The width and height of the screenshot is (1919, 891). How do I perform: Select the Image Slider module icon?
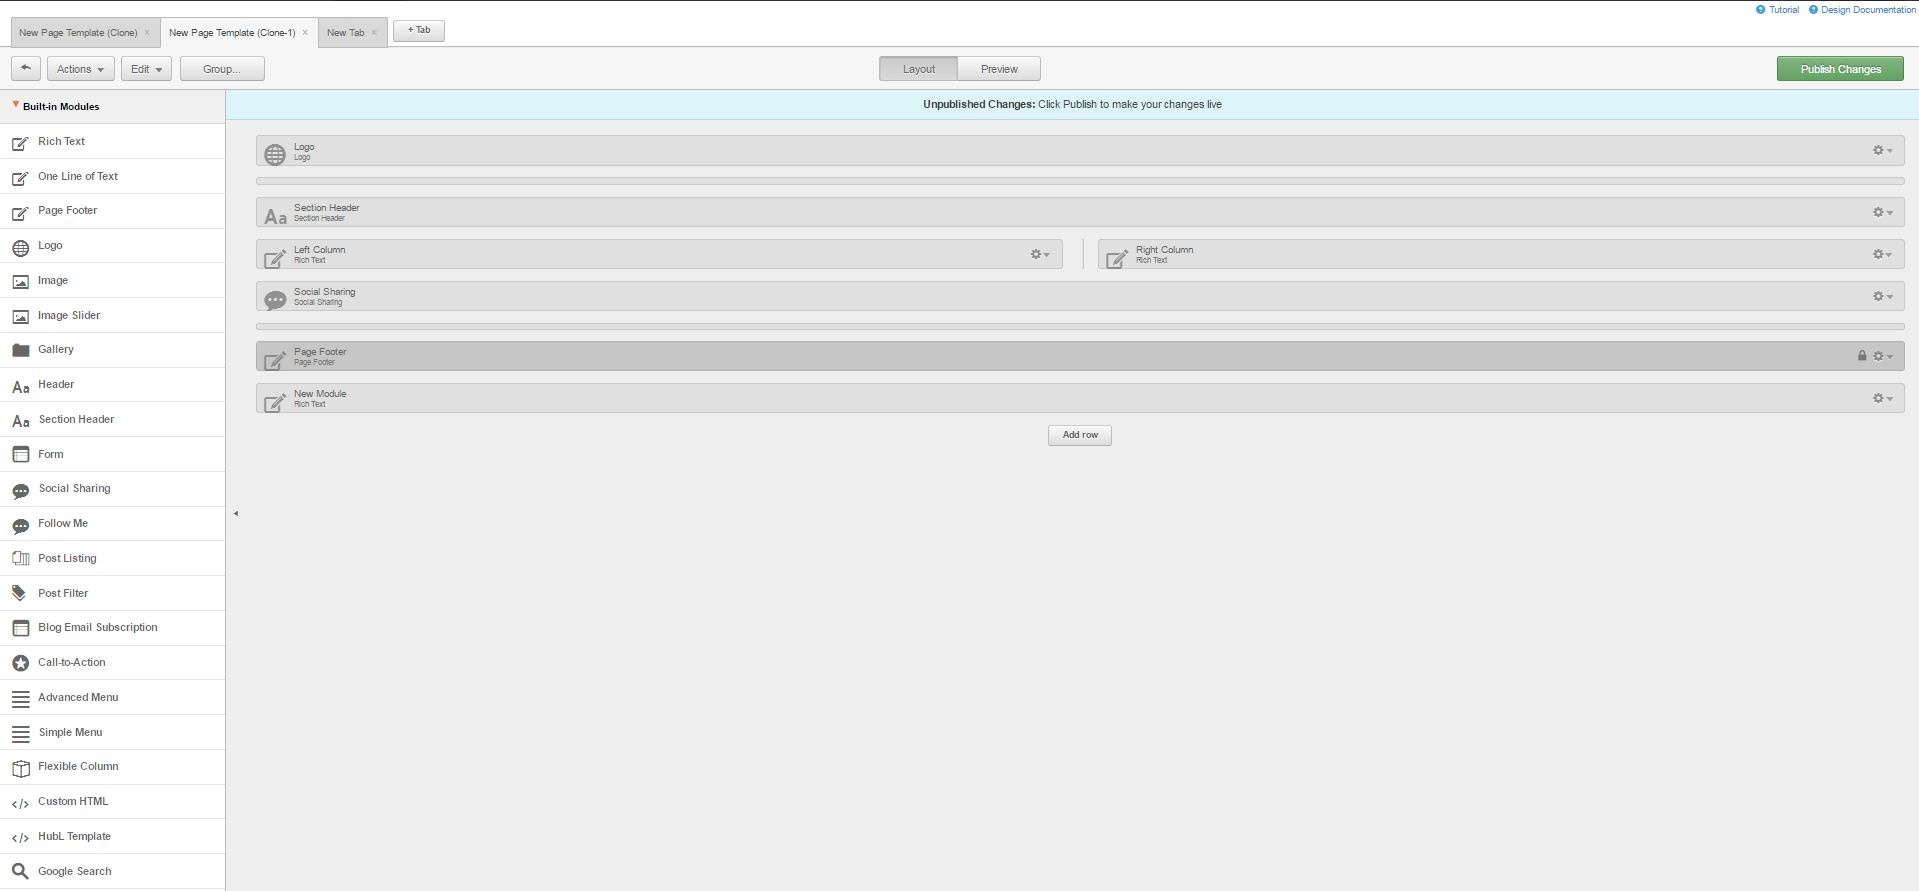[x=20, y=316]
